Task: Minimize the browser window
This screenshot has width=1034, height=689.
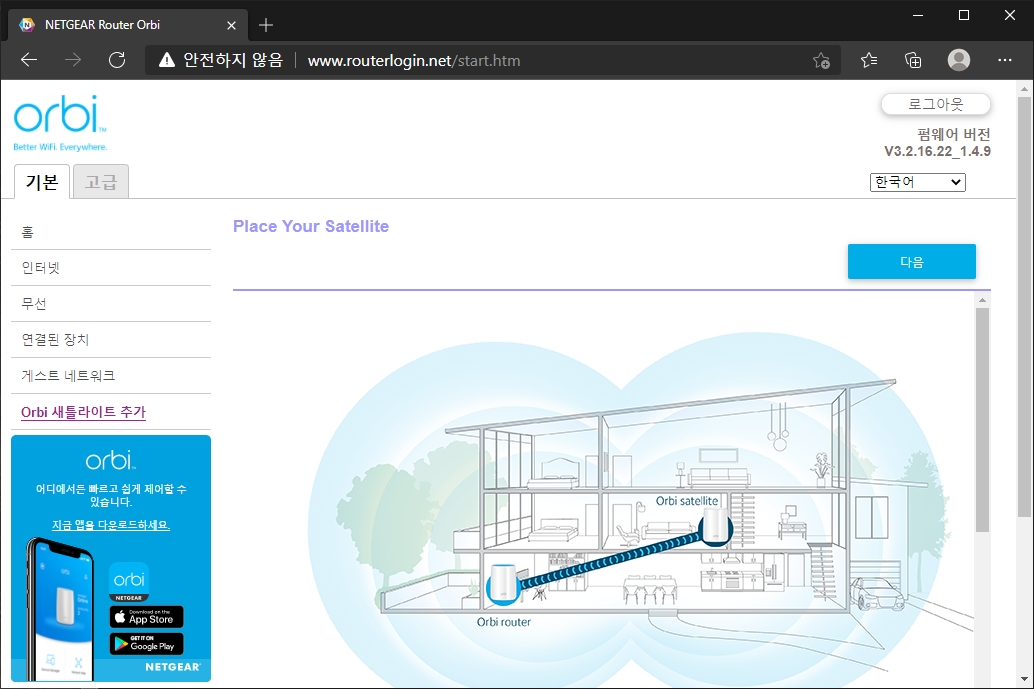Action: pyautogui.click(x=918, y=15)
